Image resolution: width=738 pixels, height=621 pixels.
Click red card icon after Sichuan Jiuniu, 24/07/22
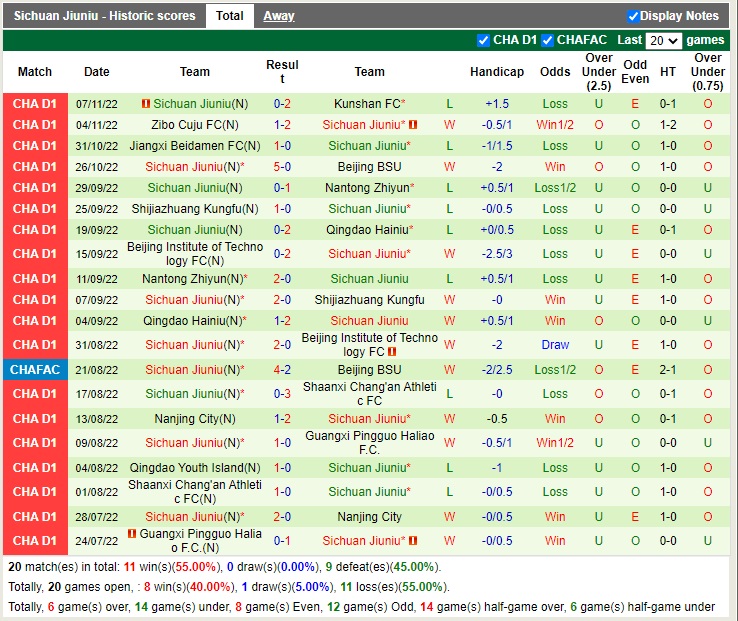point(413,541)
